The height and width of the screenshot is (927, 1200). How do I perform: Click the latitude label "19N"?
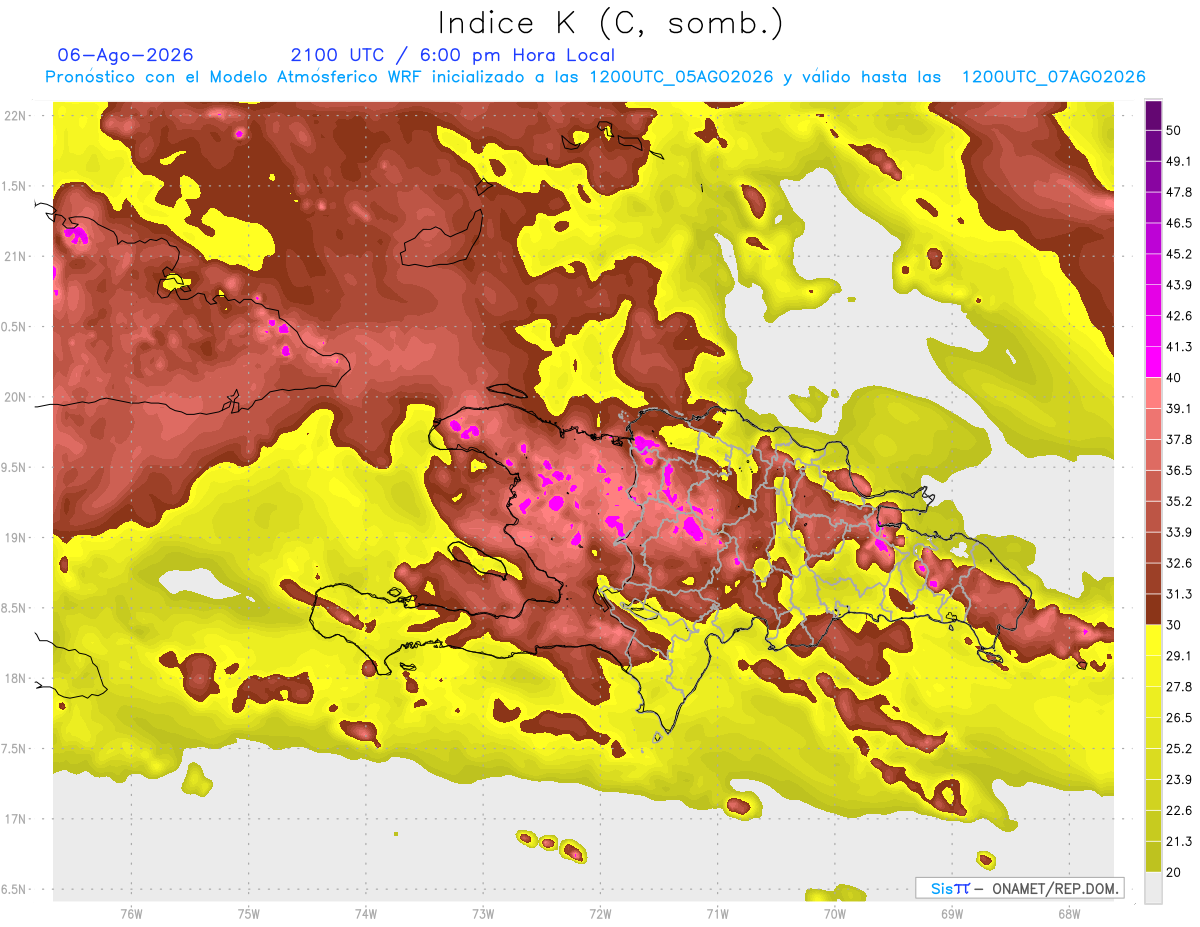(x=16, y=538)
